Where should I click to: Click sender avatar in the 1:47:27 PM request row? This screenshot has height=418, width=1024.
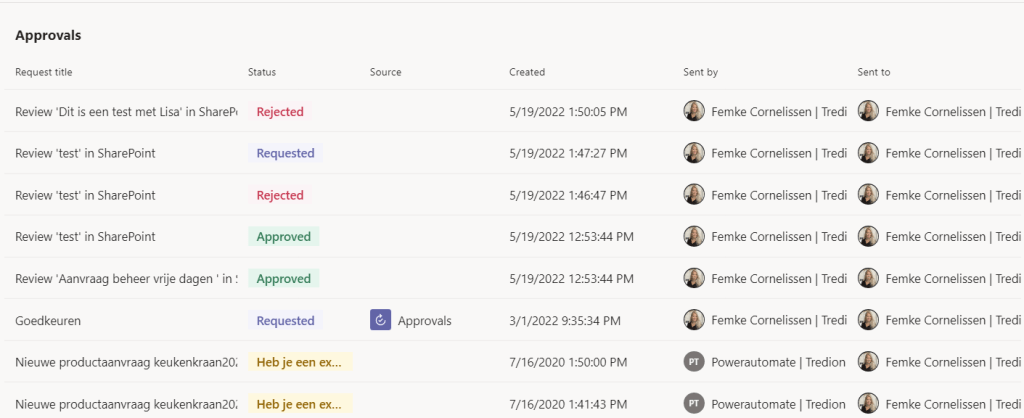pyautogui.click(x=694, y=153)
